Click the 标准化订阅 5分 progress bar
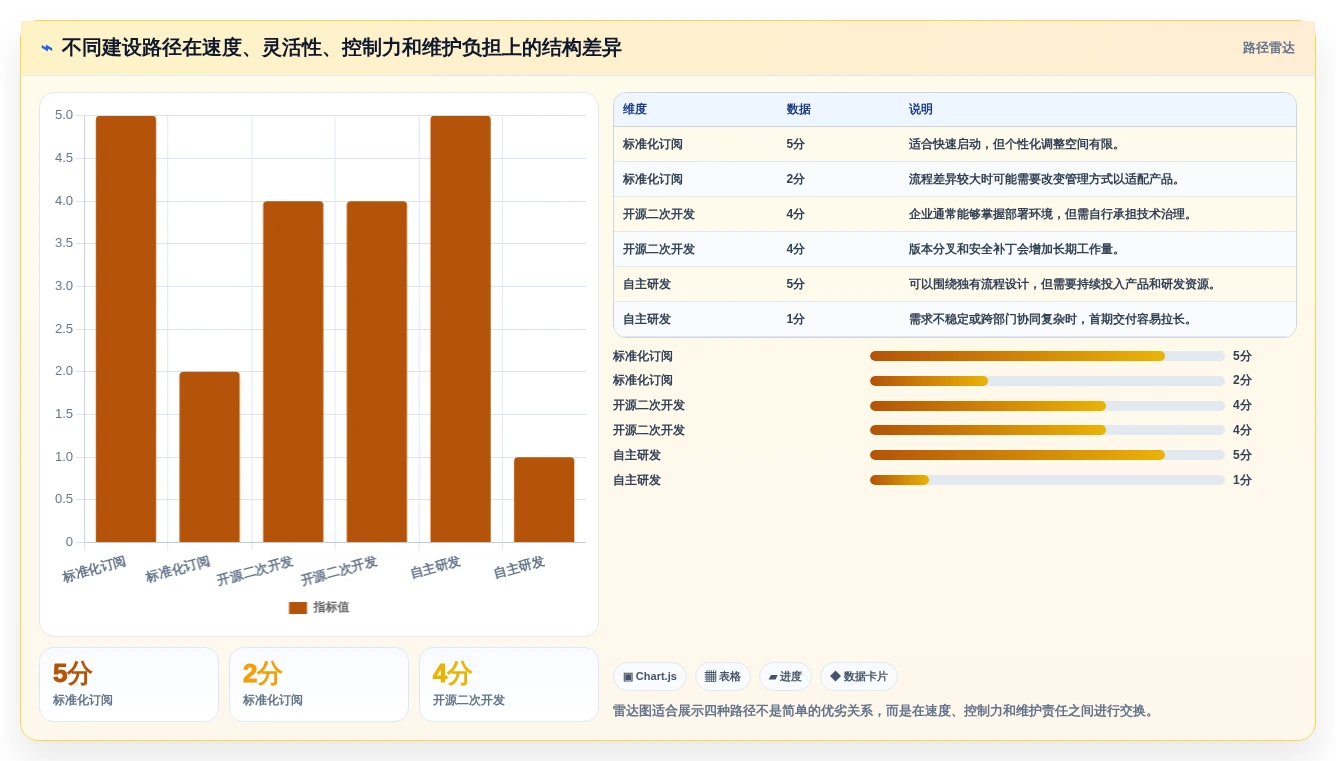This screenshot has height=761, width=1336. click(x=1047, y=356)
